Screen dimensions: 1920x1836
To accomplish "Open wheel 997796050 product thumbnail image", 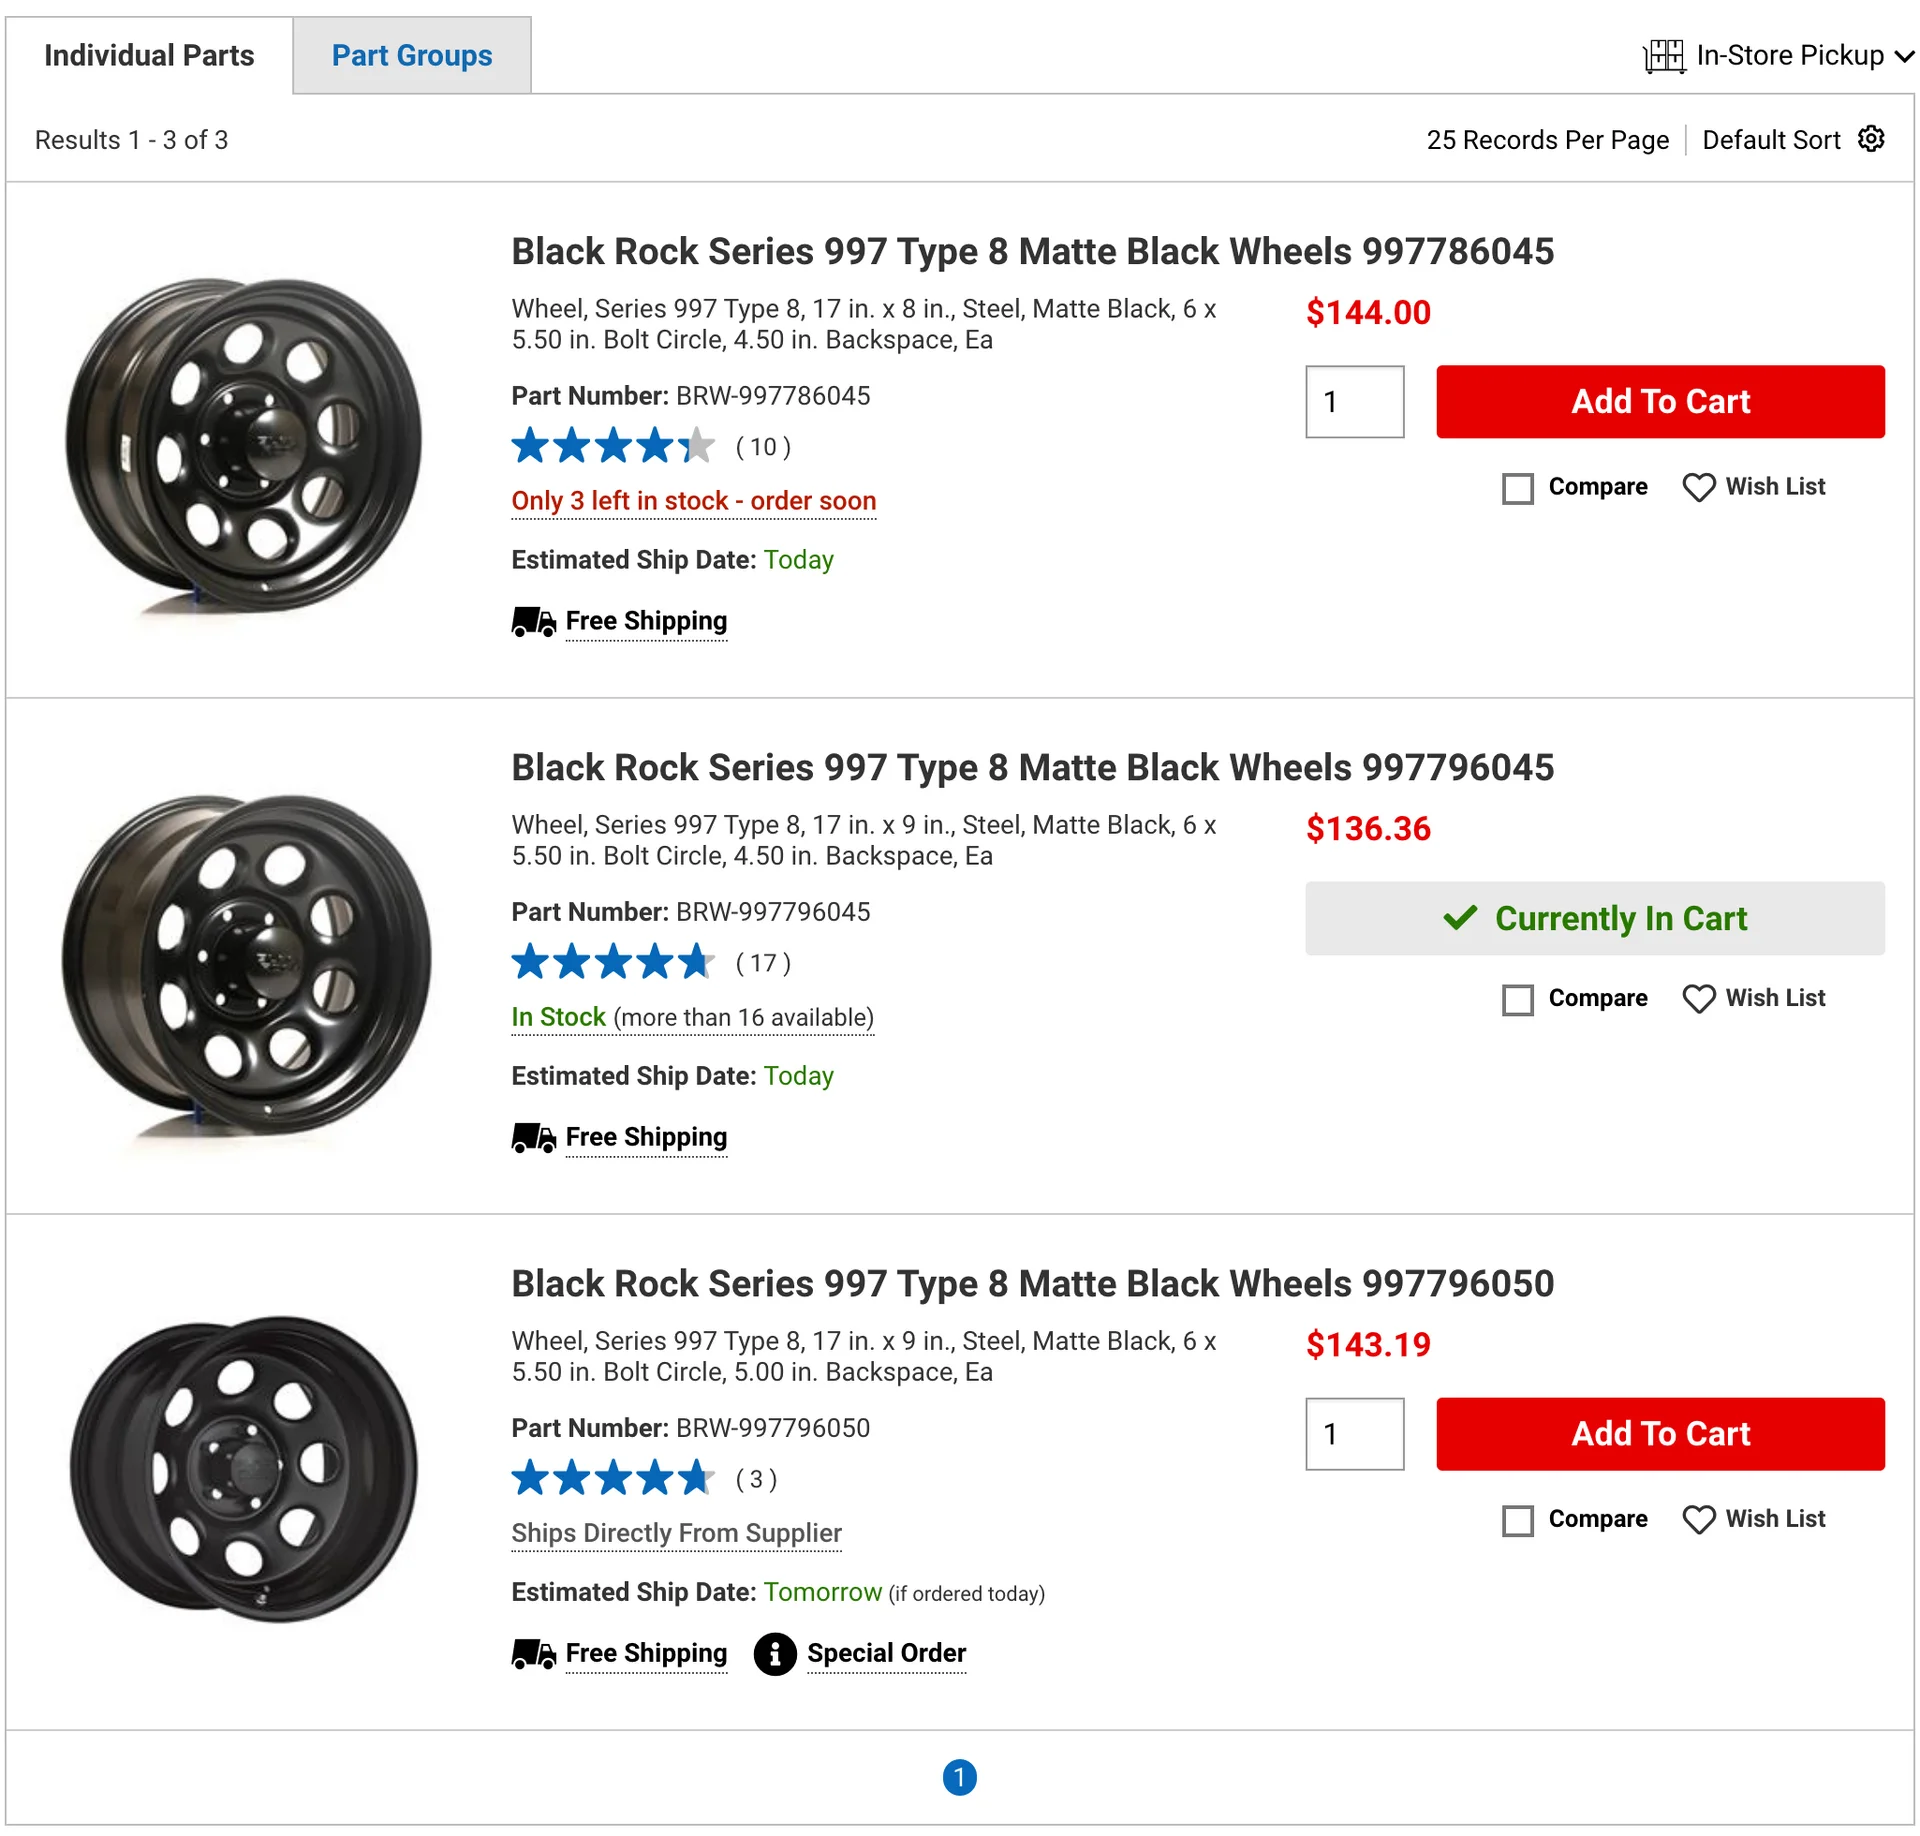I will pyautogui.click(x=245, y=1469).
